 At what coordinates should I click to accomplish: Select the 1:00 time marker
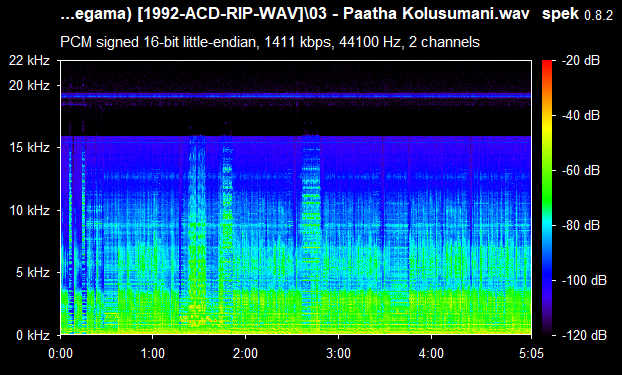(153, 353)
